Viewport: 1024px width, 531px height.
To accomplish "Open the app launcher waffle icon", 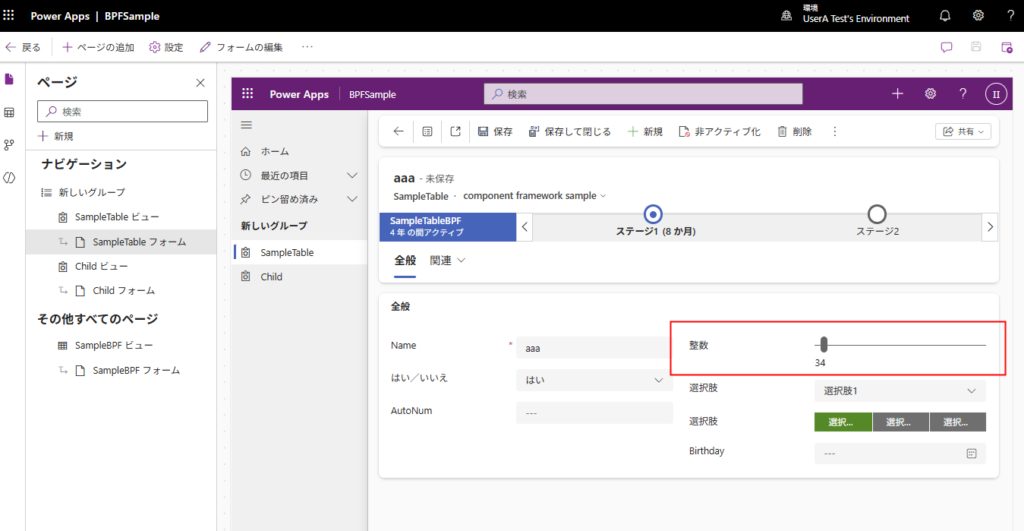I will [10, 16].
